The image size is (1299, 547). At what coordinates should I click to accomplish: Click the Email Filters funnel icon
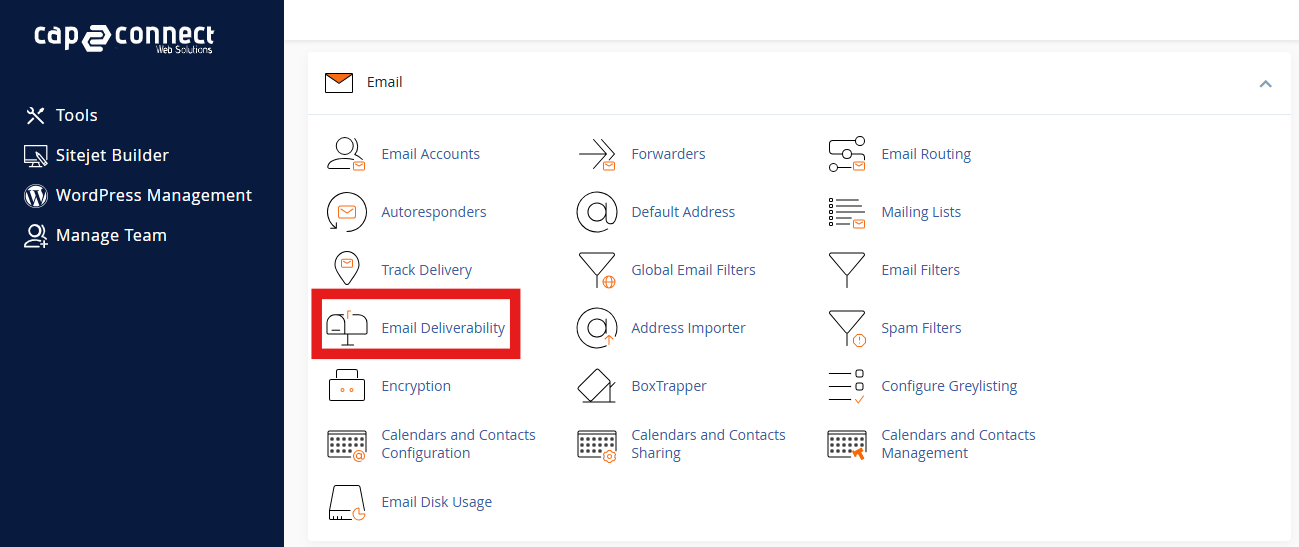[x=847, y=270]
